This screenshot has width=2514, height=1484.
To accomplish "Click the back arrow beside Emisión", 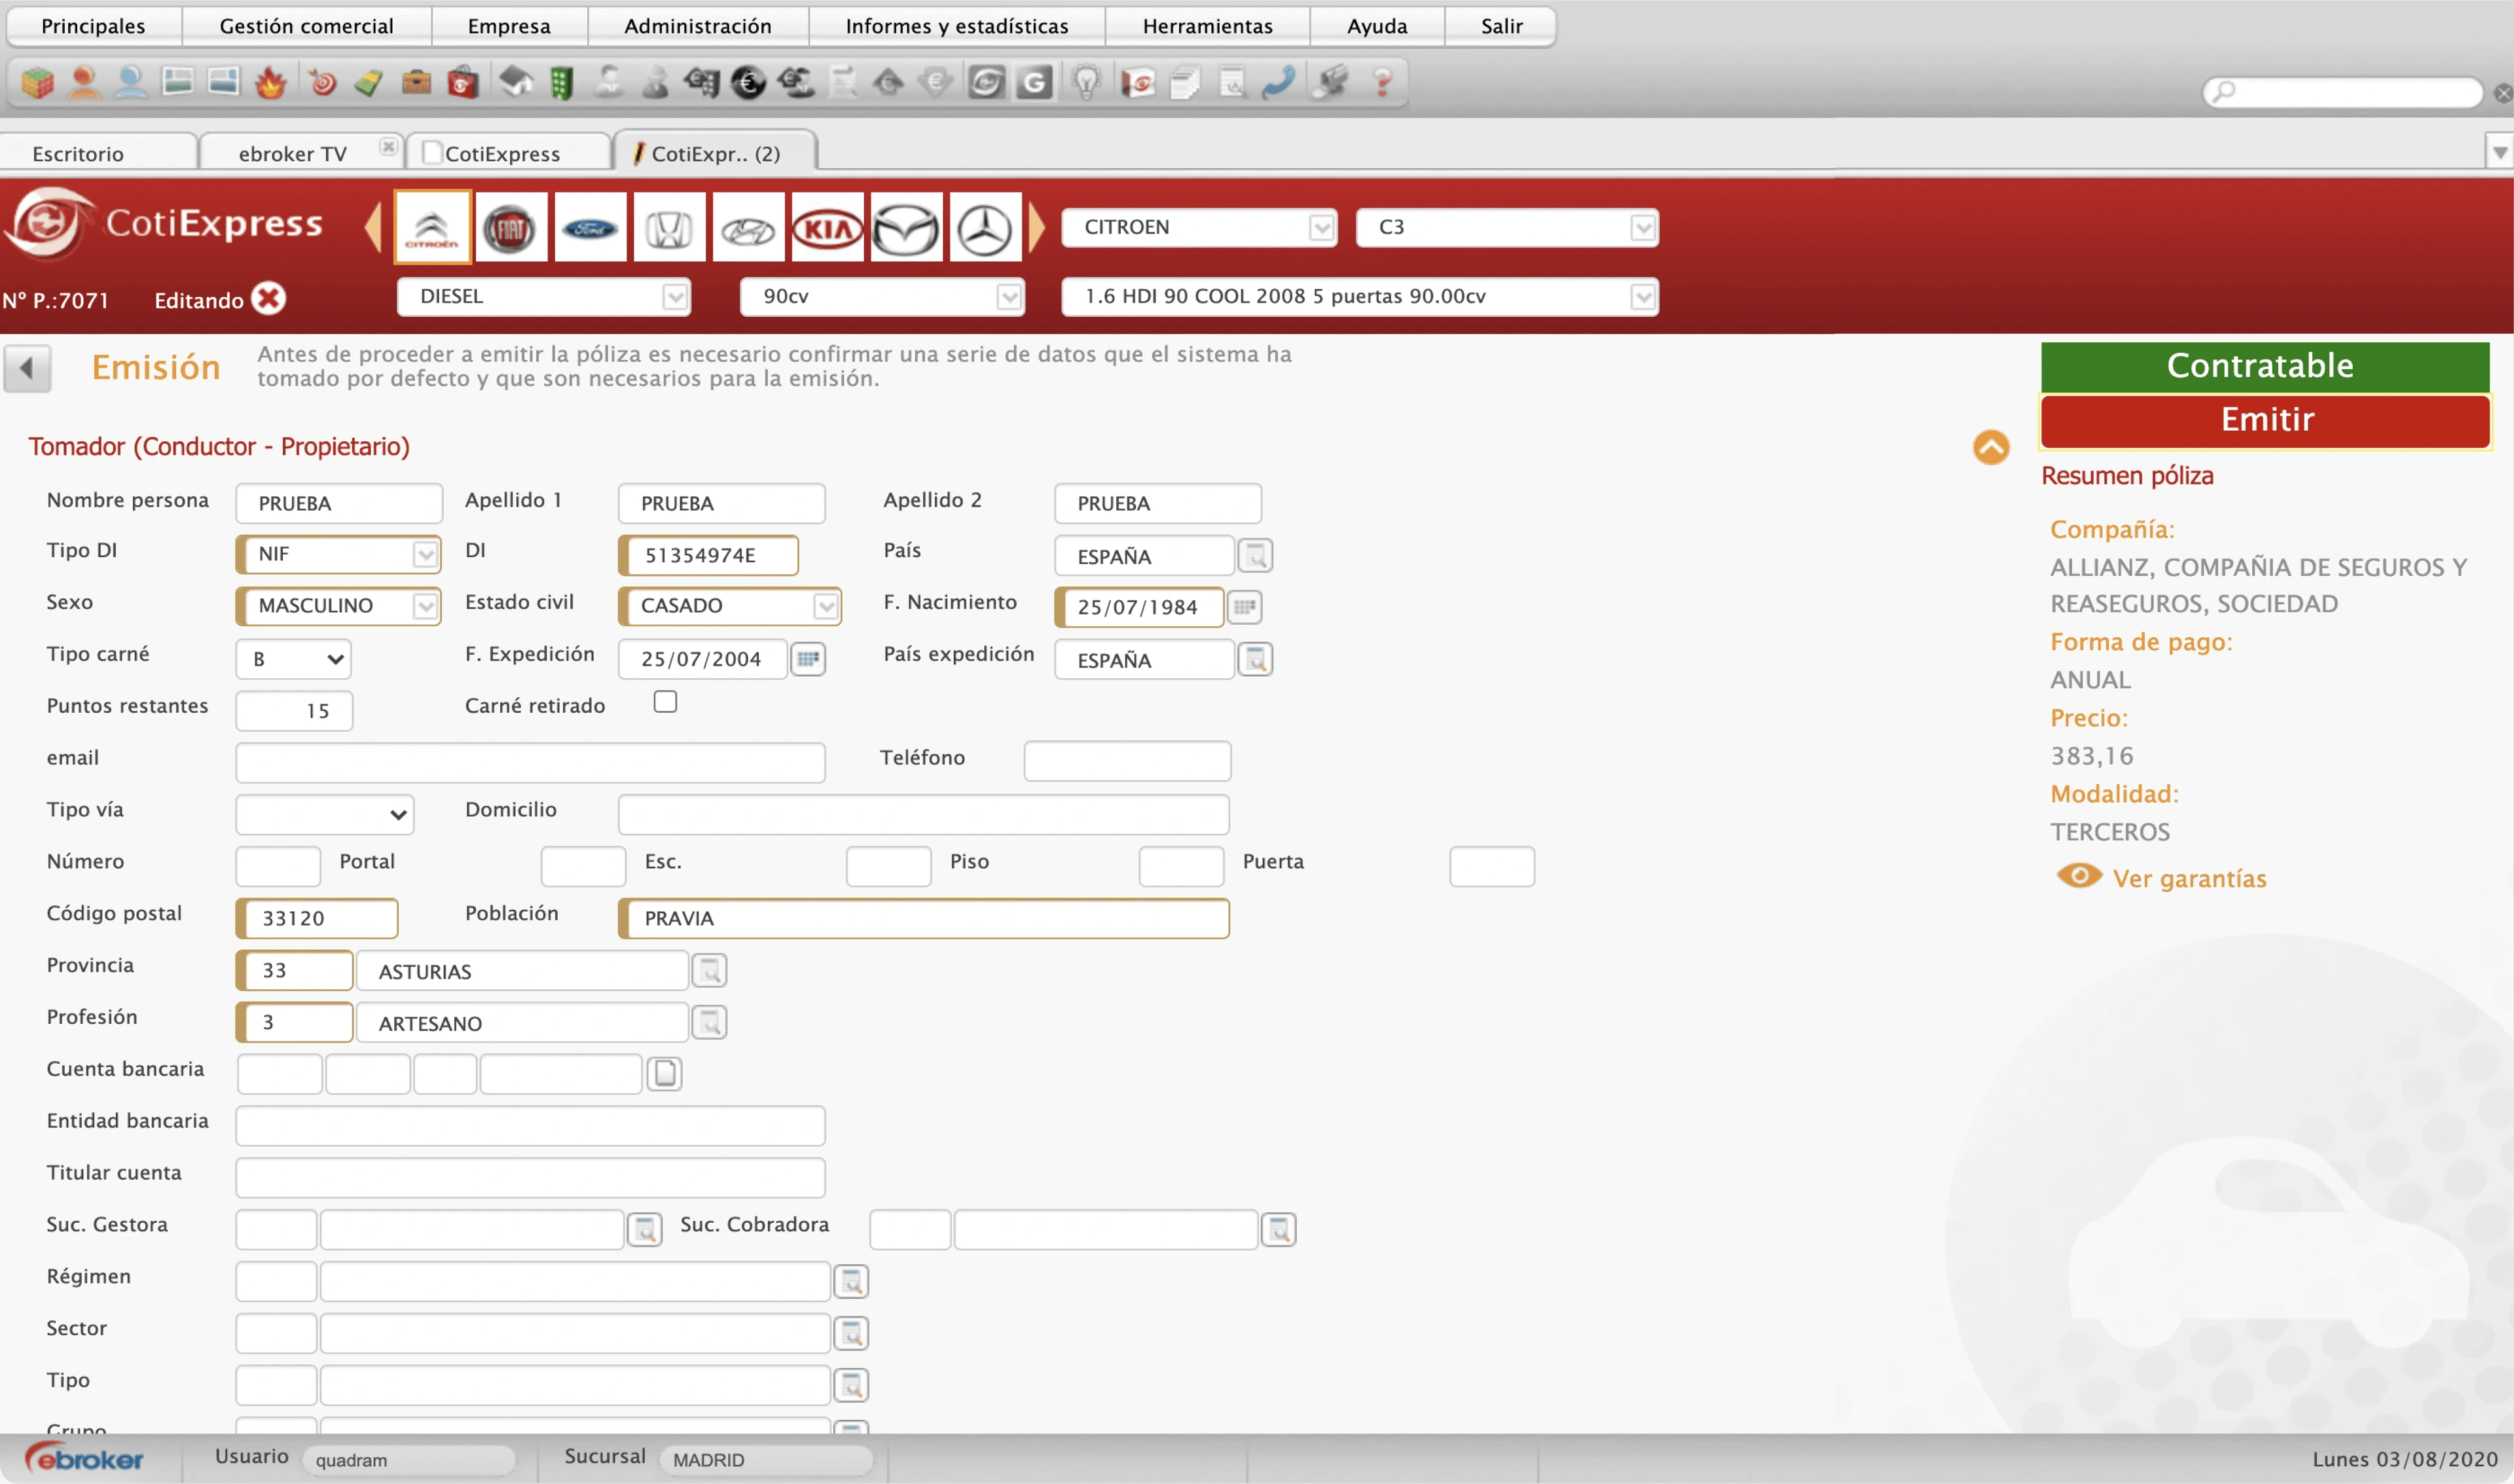I will tap(27, 368).
